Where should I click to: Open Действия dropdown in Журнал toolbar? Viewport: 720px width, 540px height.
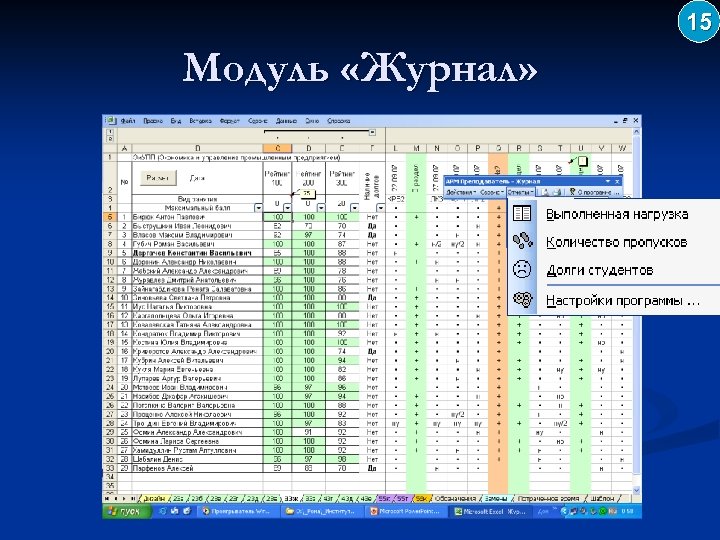(x=461, y=192)
